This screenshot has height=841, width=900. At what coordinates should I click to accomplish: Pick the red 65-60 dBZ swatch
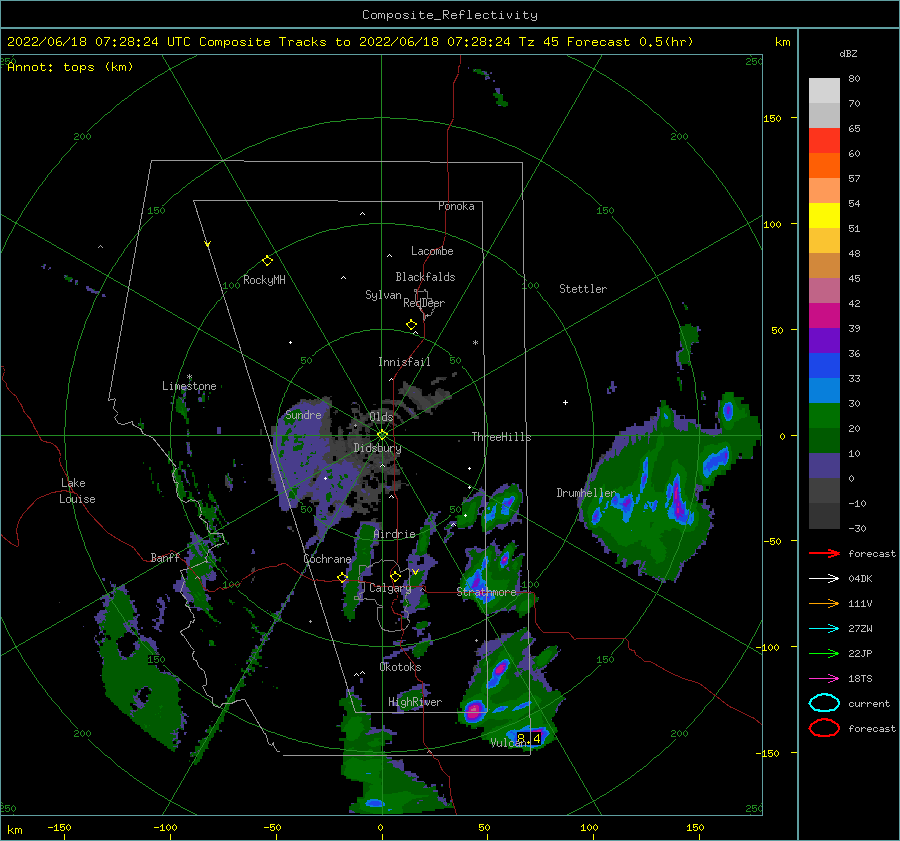824,141
